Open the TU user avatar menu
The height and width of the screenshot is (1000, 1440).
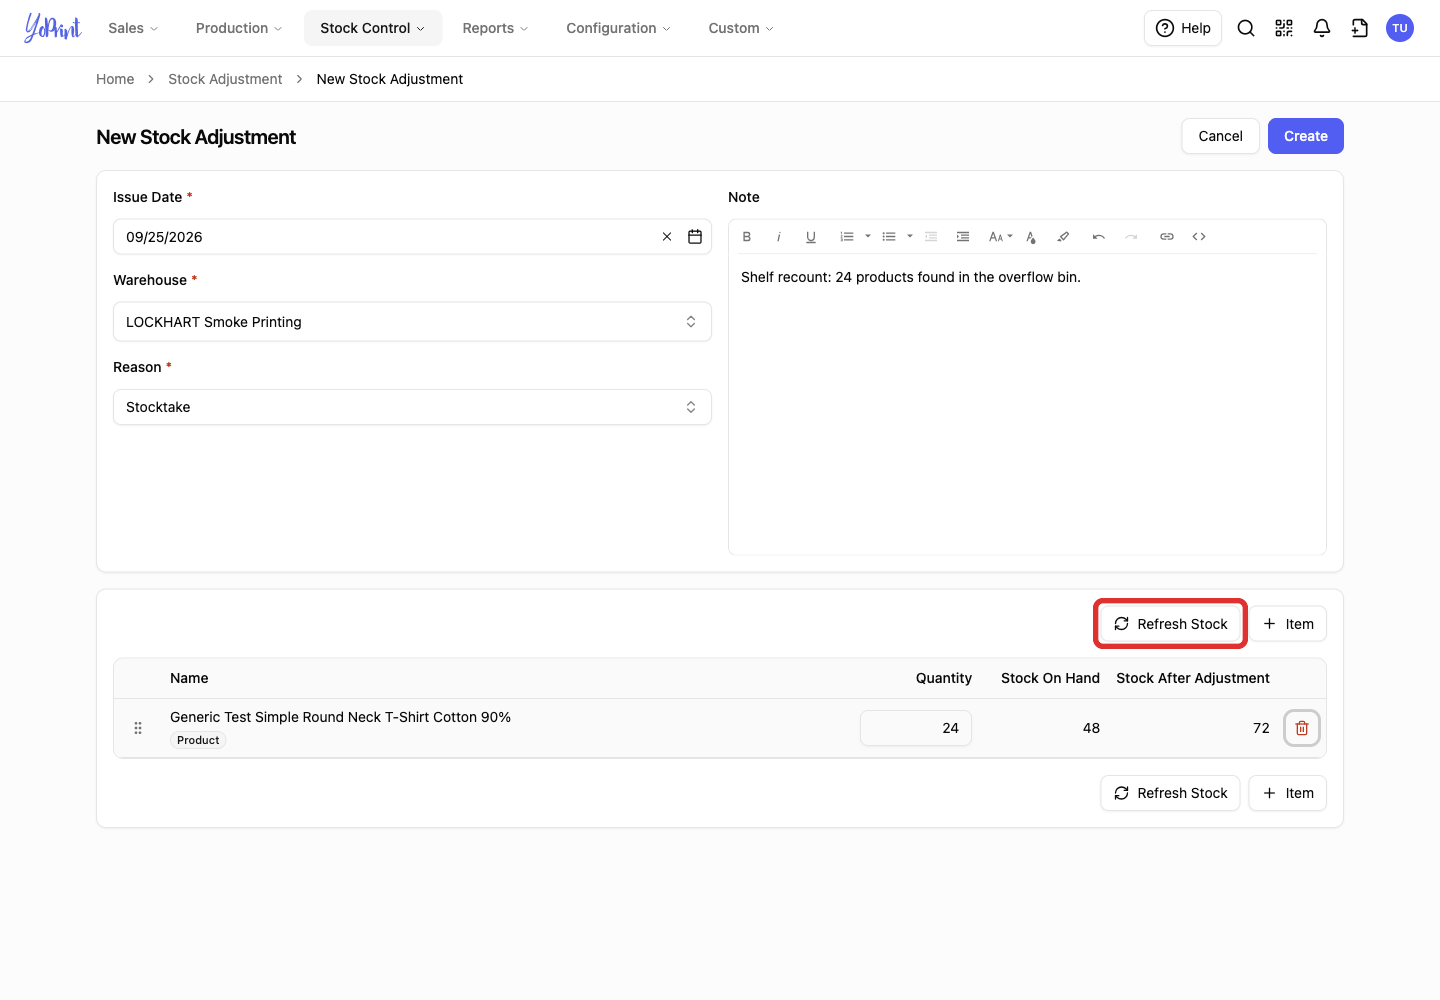[x=1400, y=28]
